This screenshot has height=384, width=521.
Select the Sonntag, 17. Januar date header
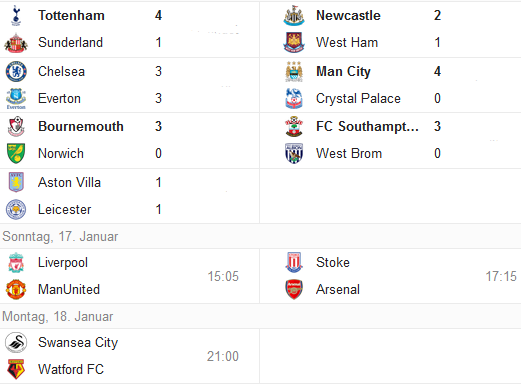[60, 236]
